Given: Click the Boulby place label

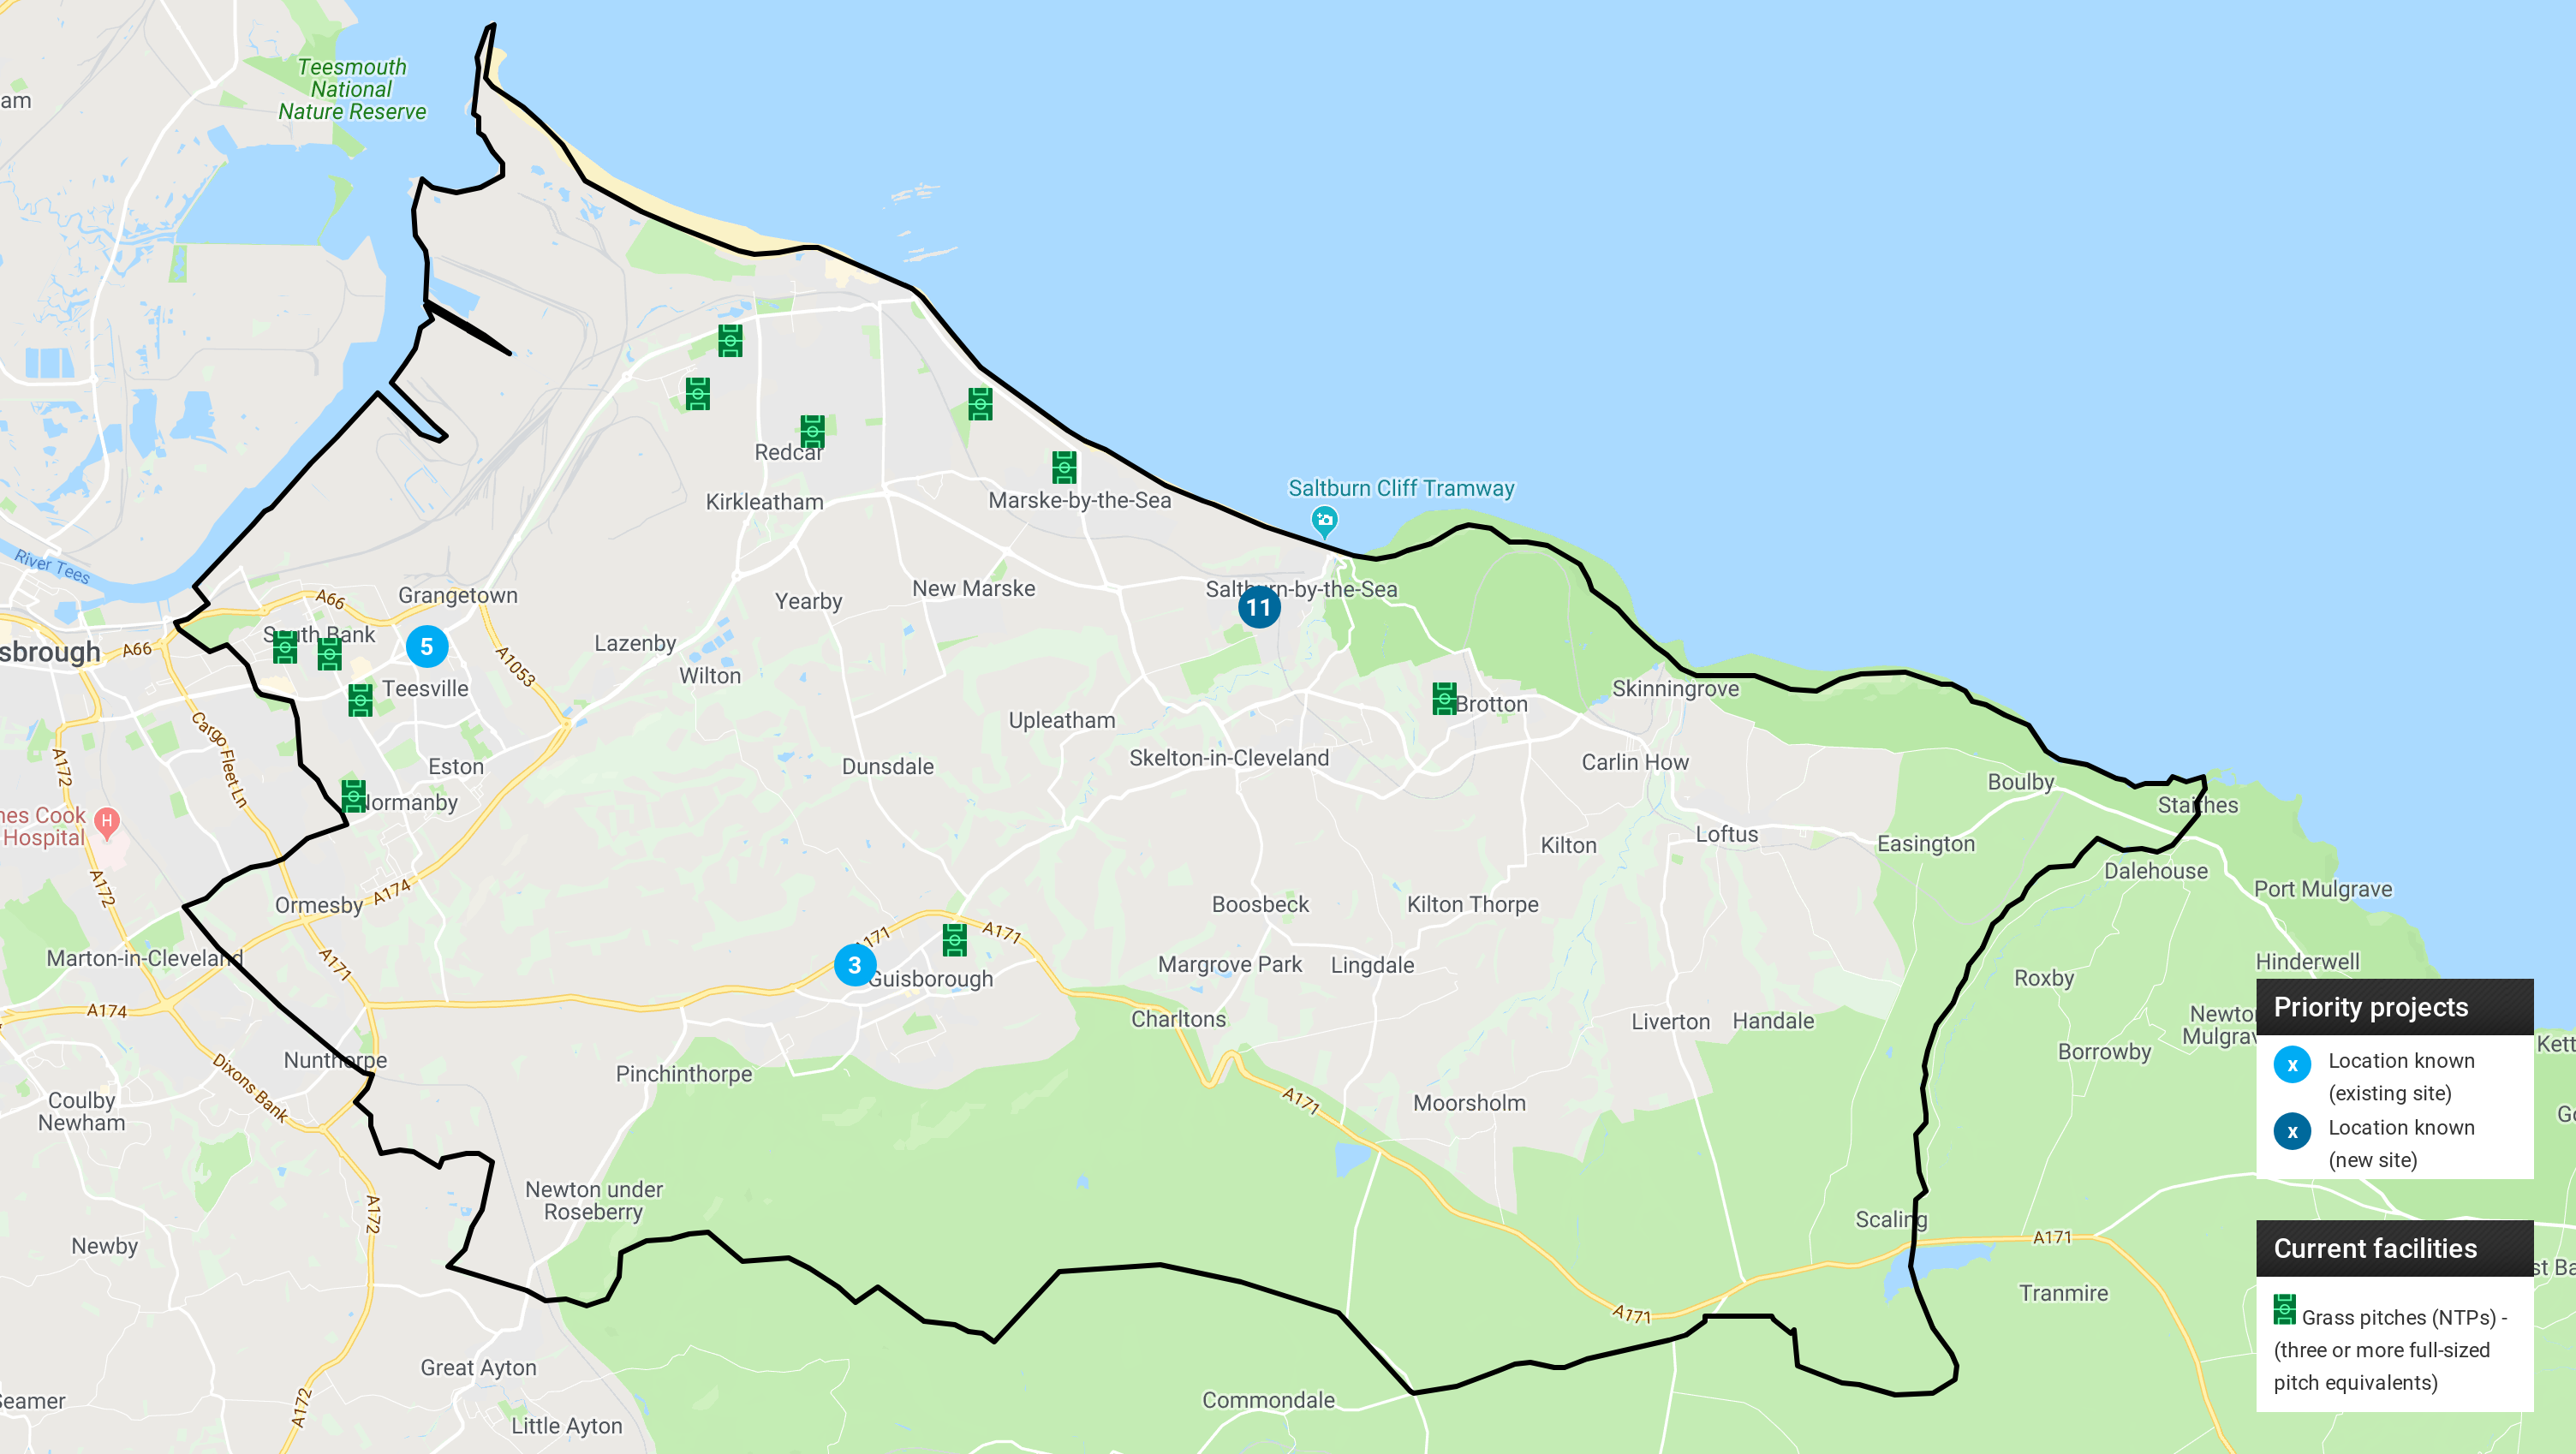Looking at the screenshot, I should (x=2021, y=782).
